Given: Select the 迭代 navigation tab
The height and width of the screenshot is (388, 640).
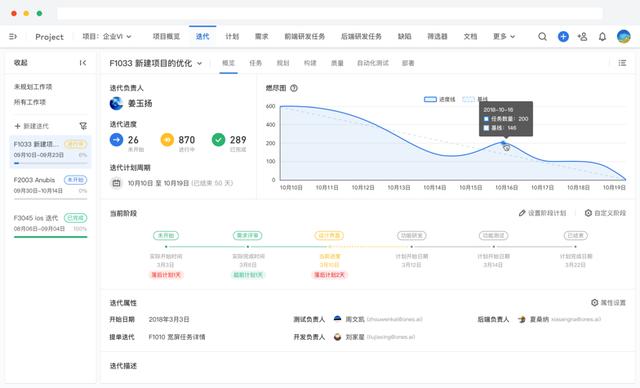Looking at the screenshot, I should coord(202,37).
